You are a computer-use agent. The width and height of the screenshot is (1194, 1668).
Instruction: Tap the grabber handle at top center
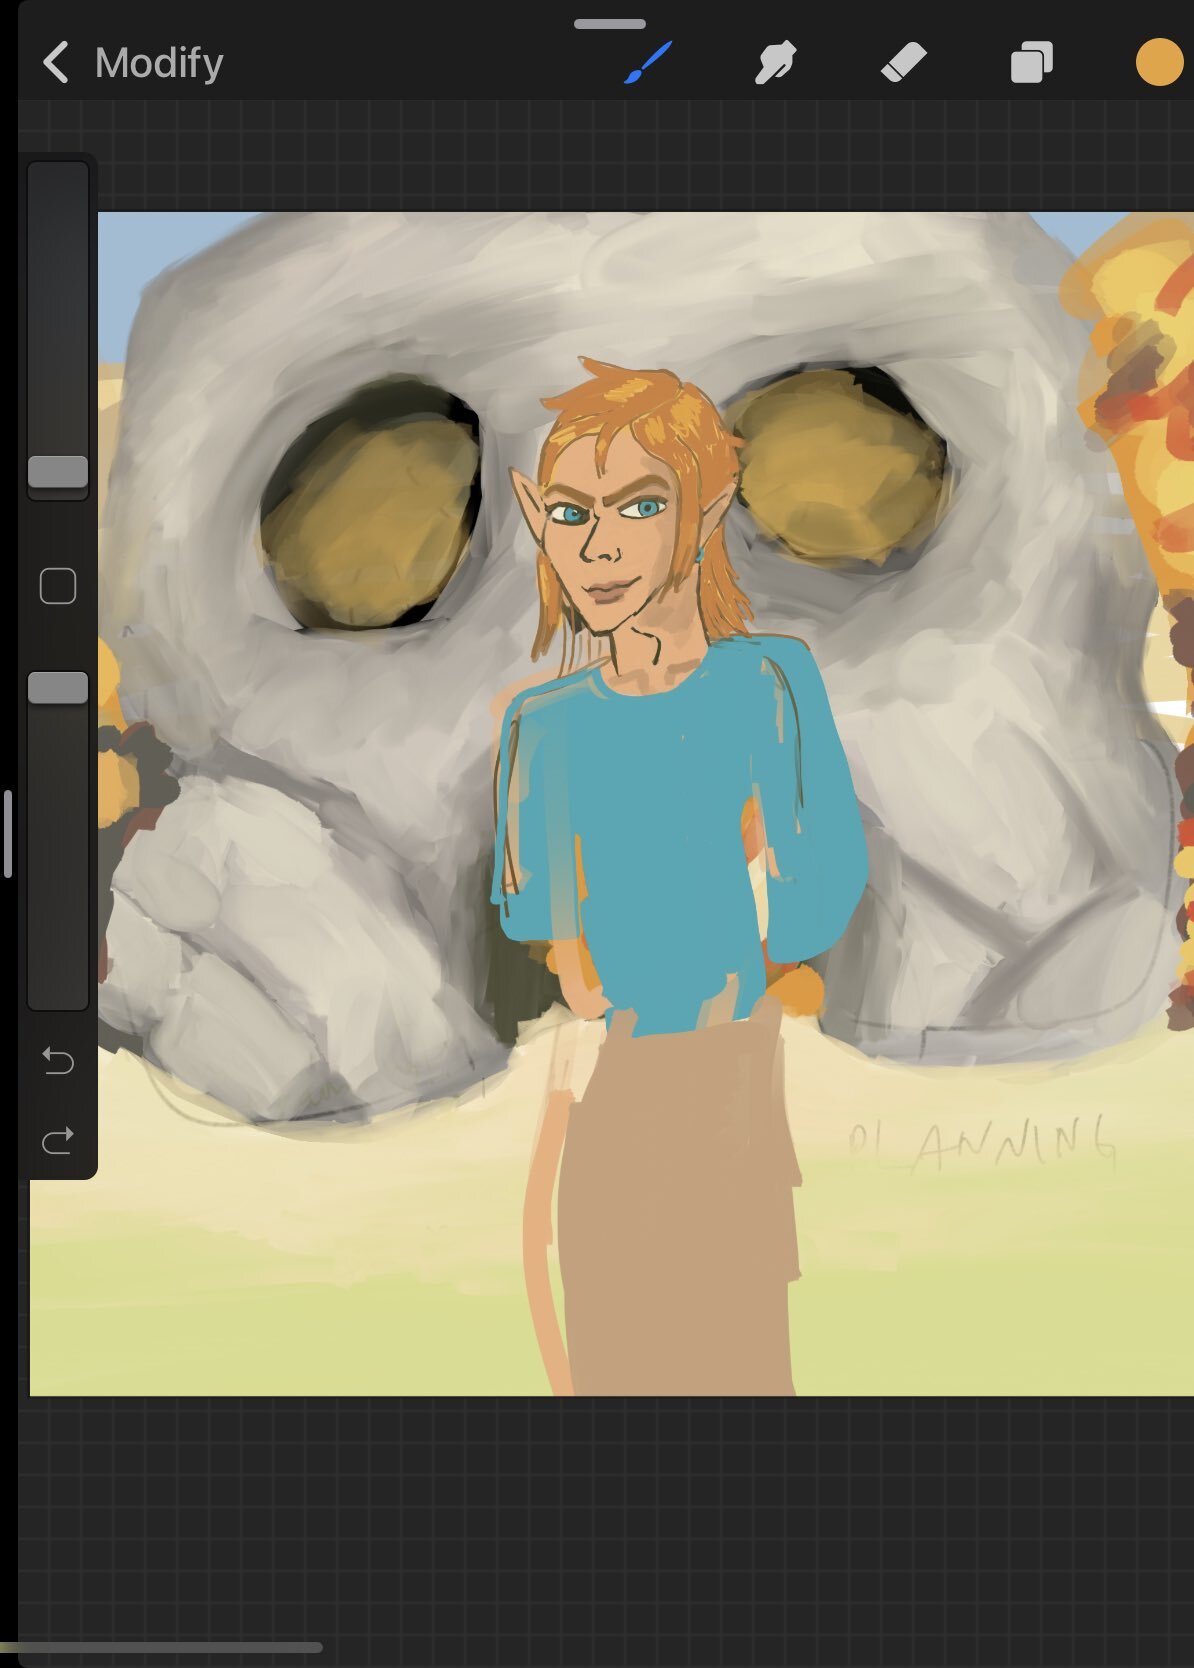coord(610,23)
